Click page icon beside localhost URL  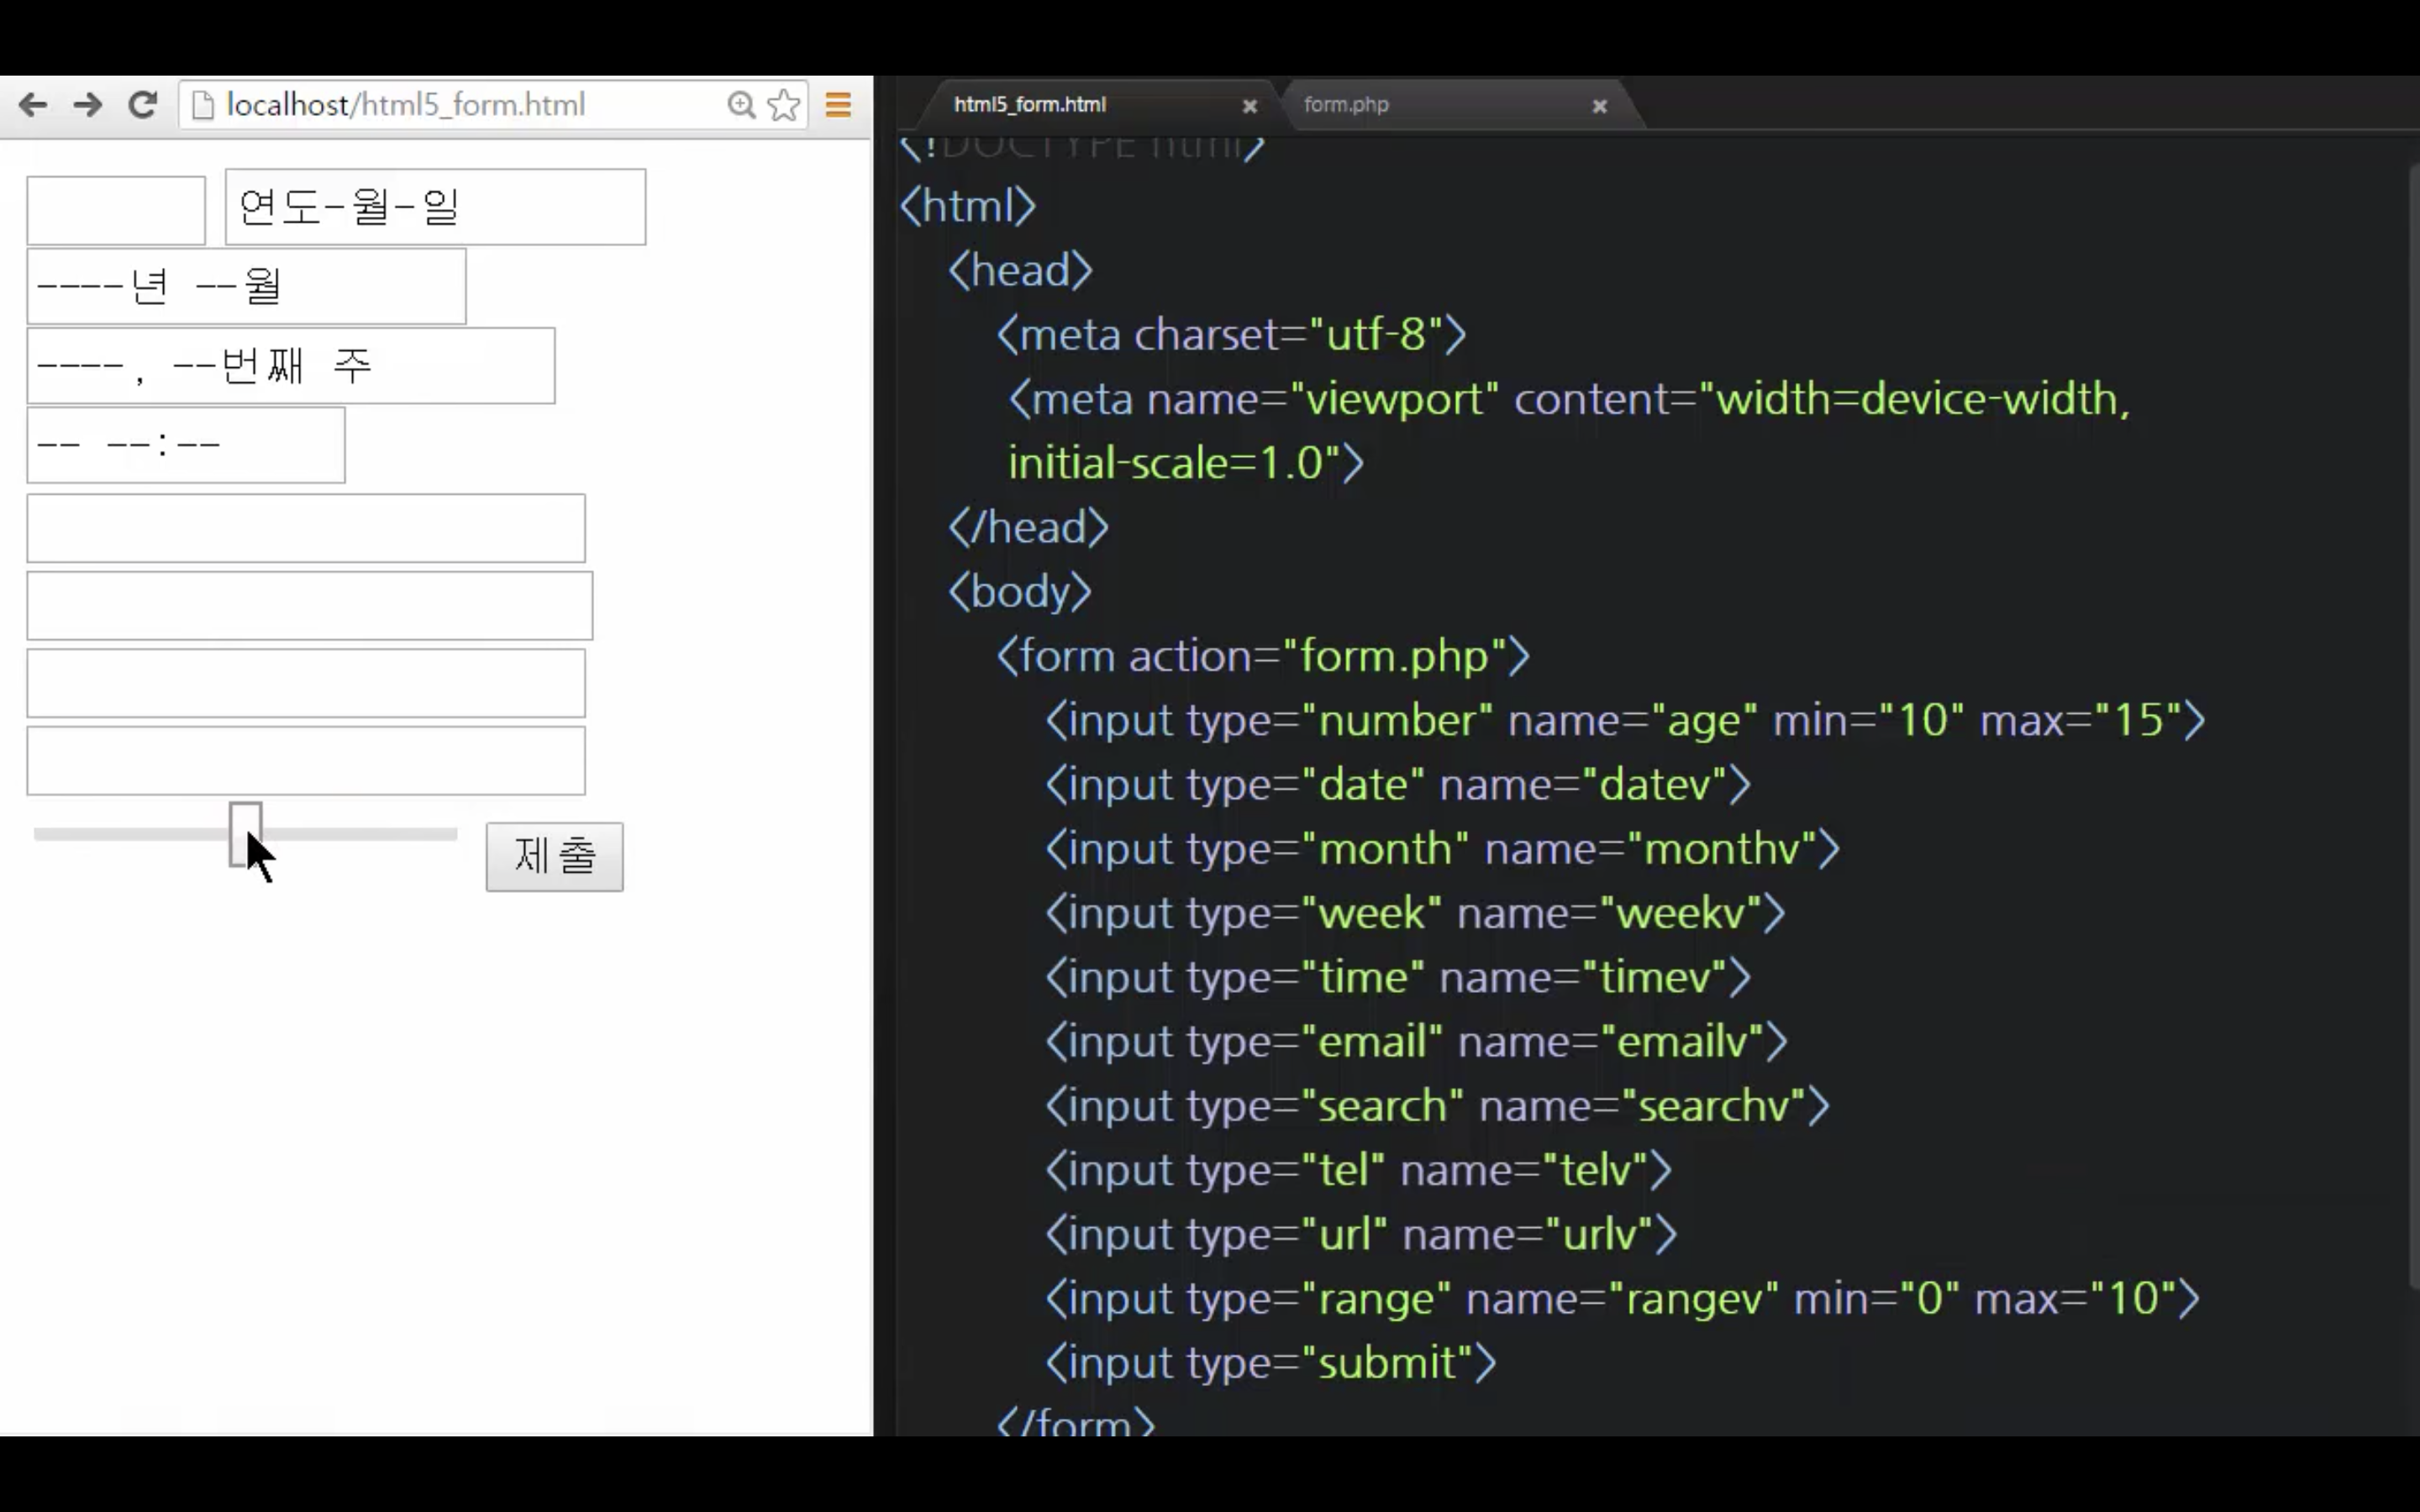(203, 105)
